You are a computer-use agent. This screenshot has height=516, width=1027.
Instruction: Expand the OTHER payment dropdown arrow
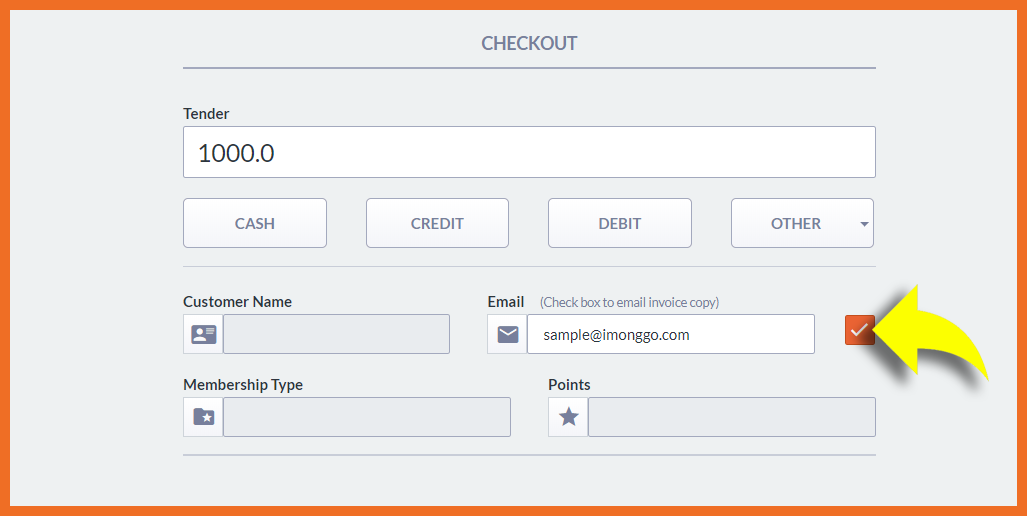[x=864, y=224]
